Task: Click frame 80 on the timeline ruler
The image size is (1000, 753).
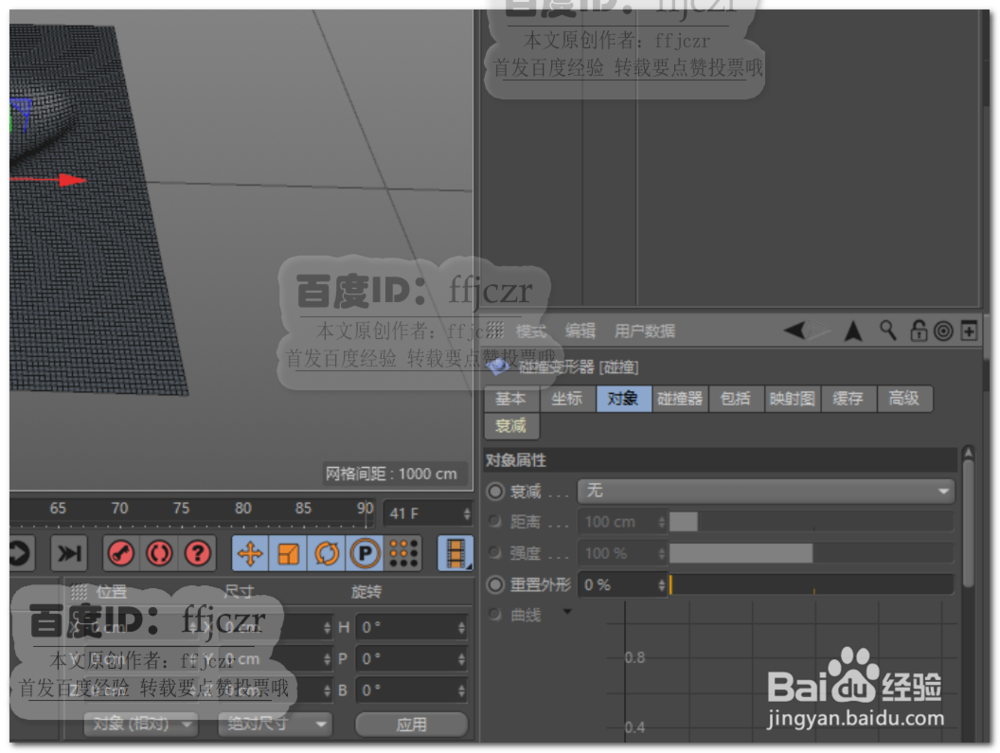Action: 243,508
